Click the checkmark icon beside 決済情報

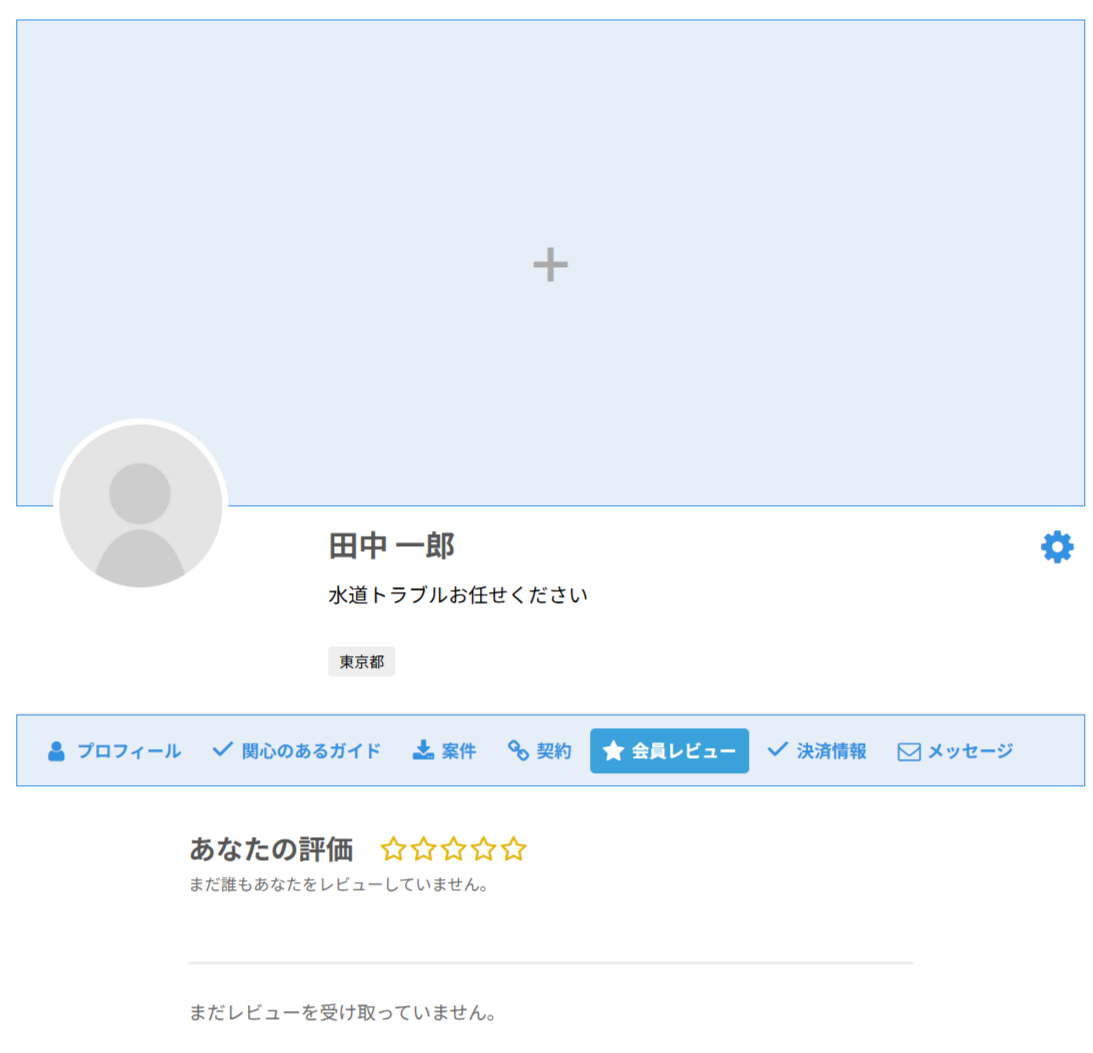[x=777, y=749]
